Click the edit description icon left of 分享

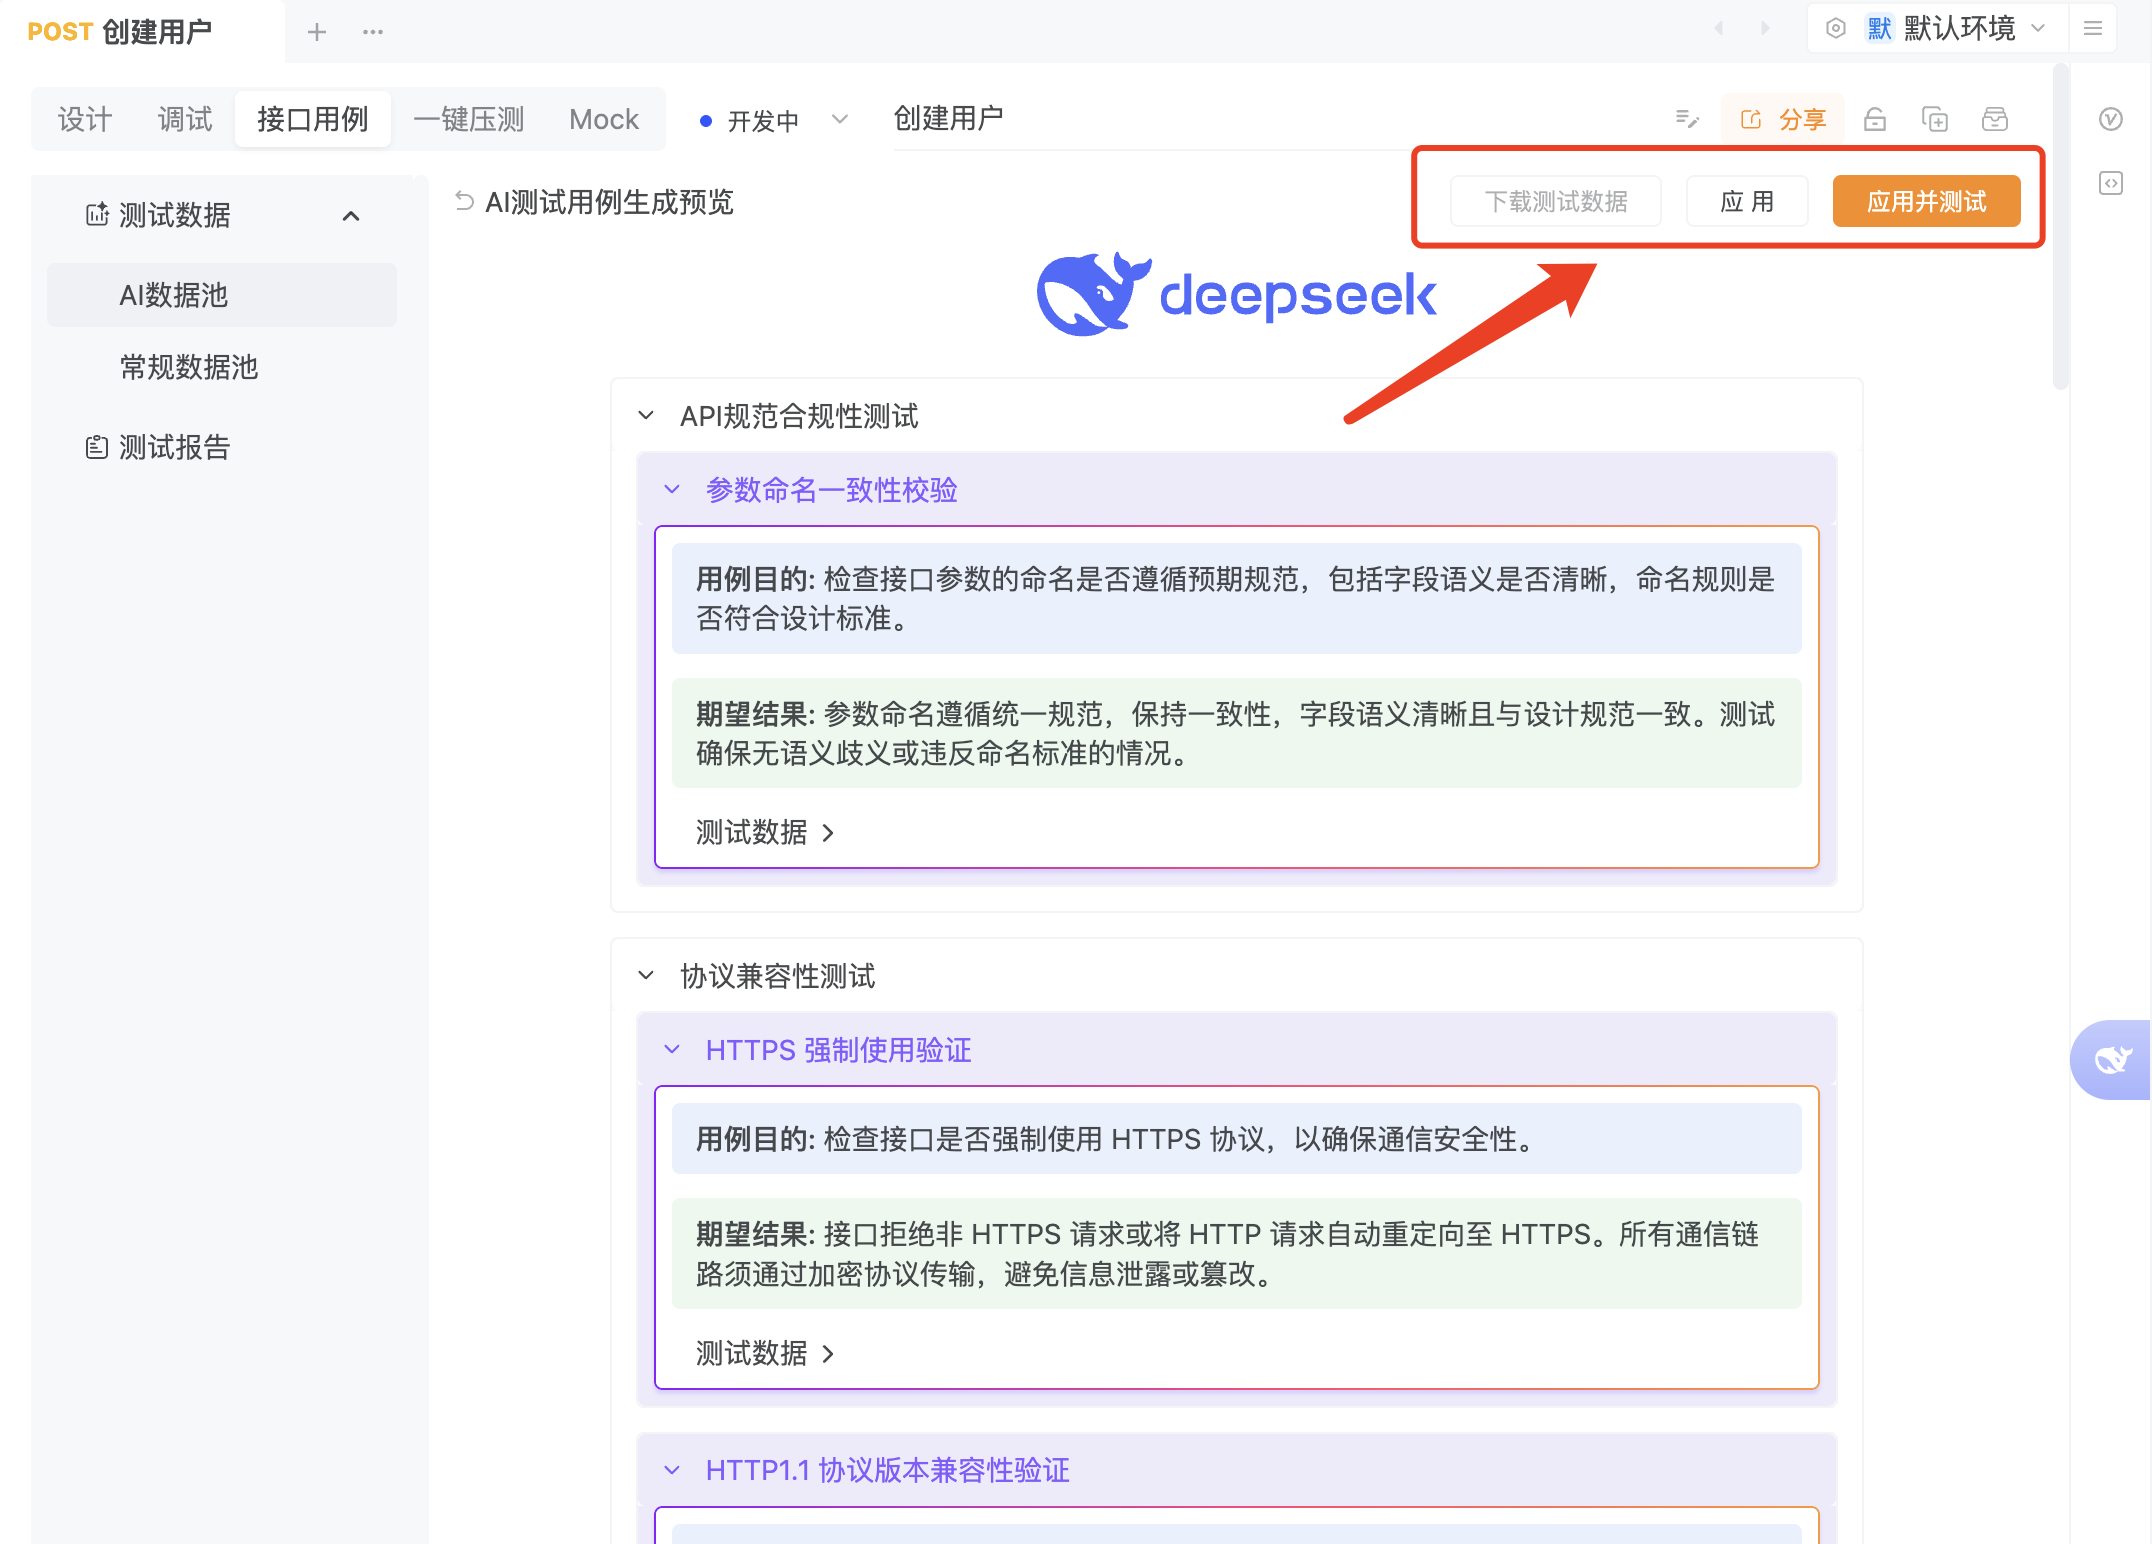pos(1687,119)
